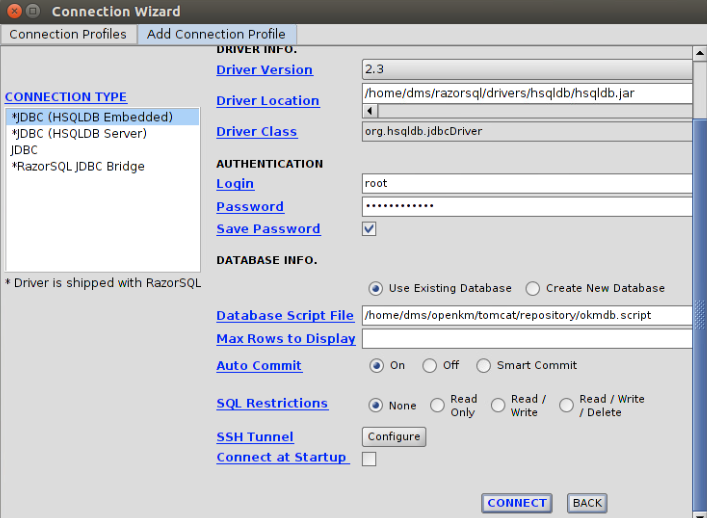Uncheck the Save Password checkbox

click(369, 229)
